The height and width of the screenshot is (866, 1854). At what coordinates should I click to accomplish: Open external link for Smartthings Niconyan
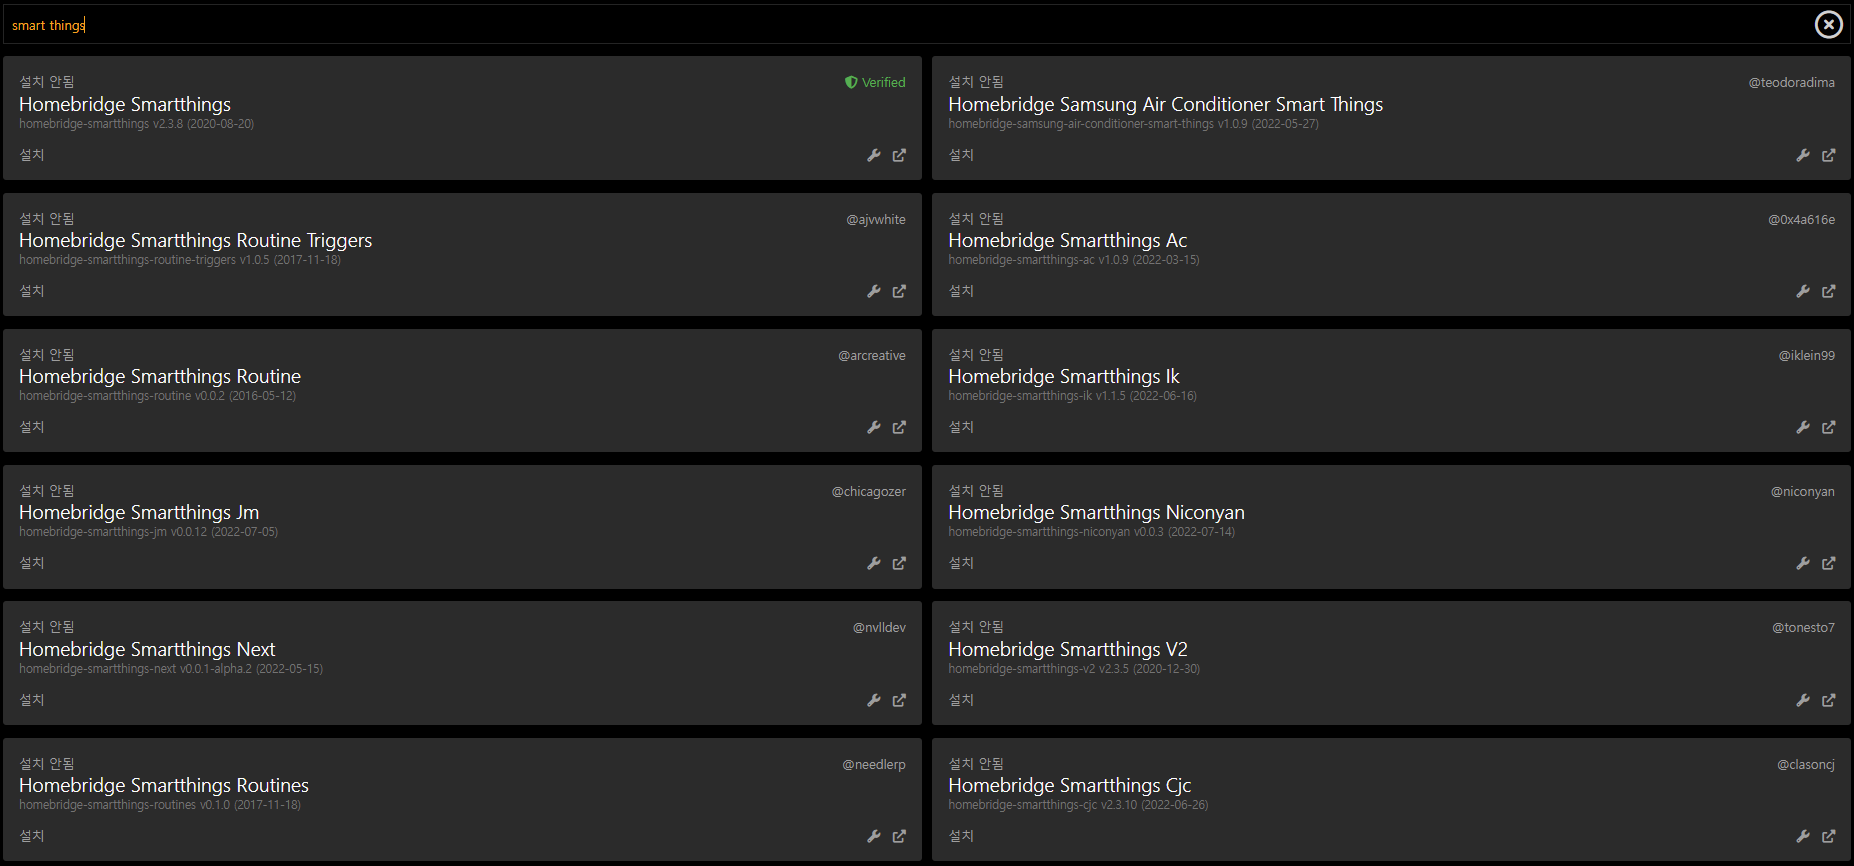click(x=1828, y=563)
